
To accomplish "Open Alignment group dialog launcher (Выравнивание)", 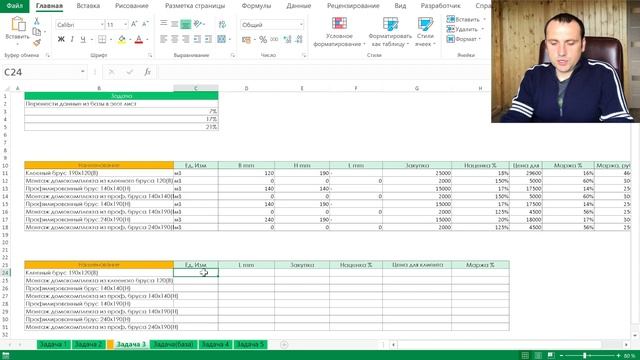I will pyautogui.click(x=233, y=55).
